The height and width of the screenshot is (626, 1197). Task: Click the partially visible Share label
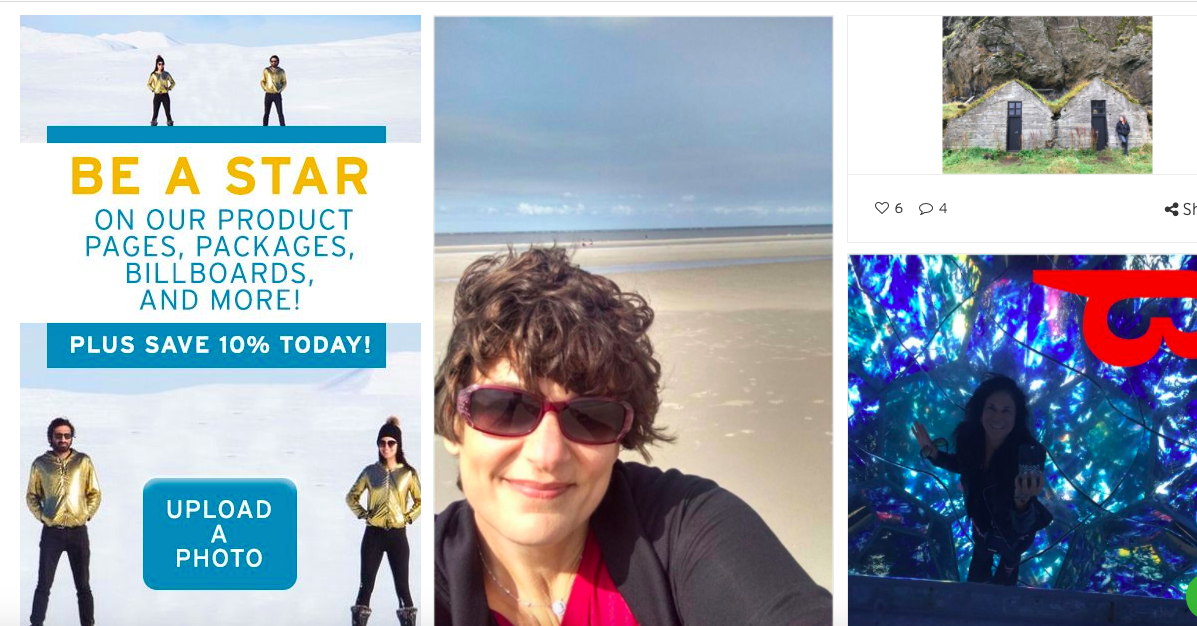point(1189,209)
